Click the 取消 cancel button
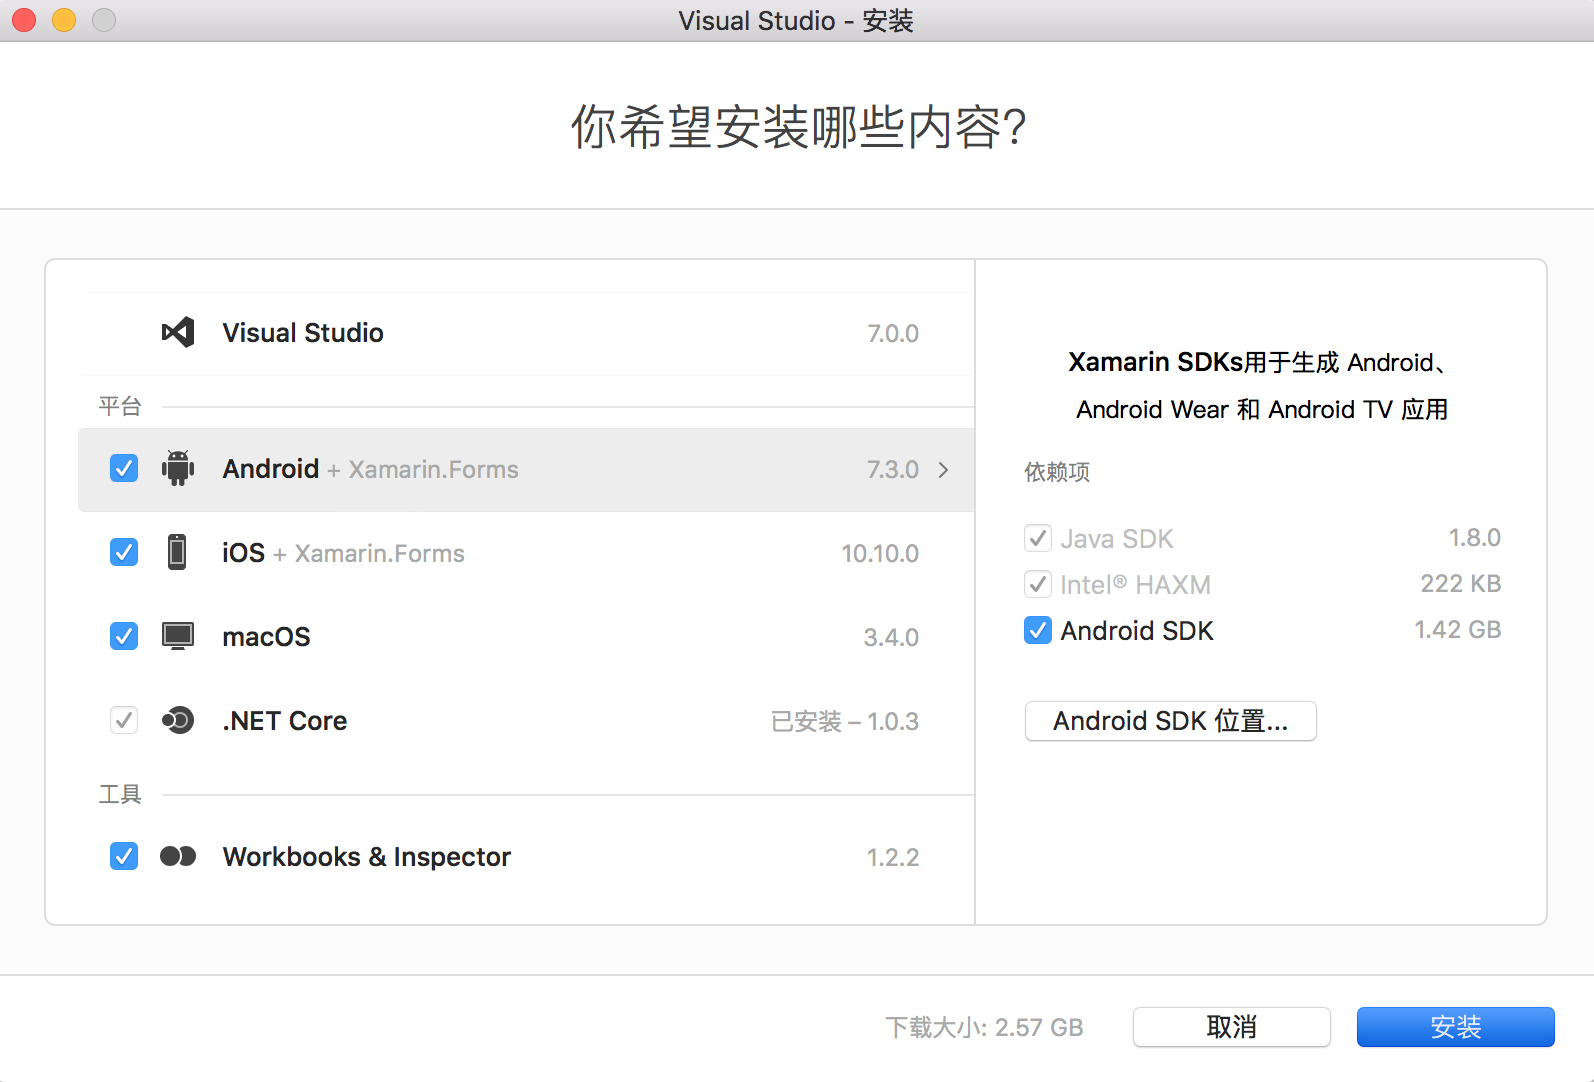 click(1232, 1027)
